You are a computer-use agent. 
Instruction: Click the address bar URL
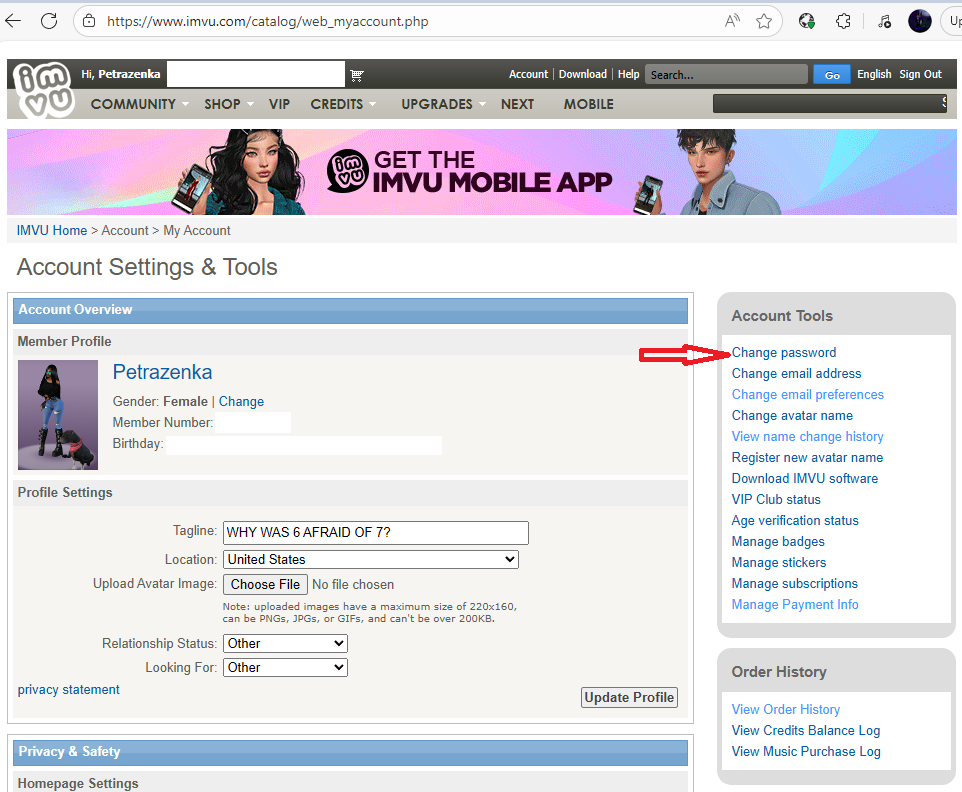[x=267, y=21]
